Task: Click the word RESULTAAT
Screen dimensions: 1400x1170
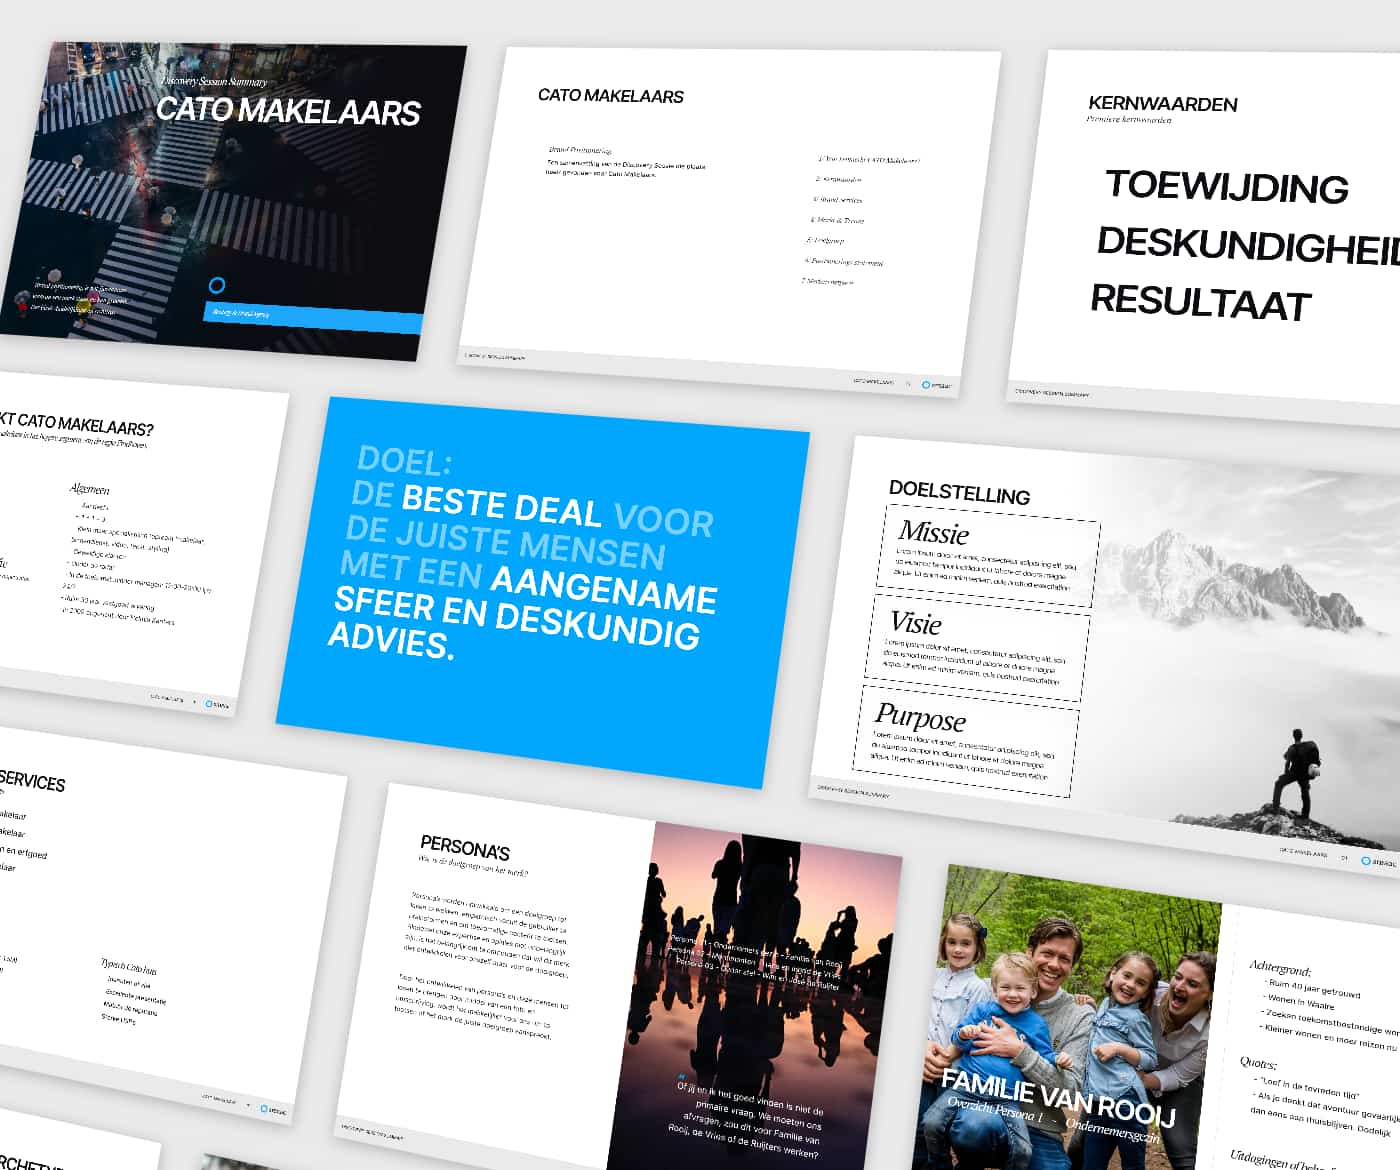Action: pyautogui.click(x=1200, y=302)
